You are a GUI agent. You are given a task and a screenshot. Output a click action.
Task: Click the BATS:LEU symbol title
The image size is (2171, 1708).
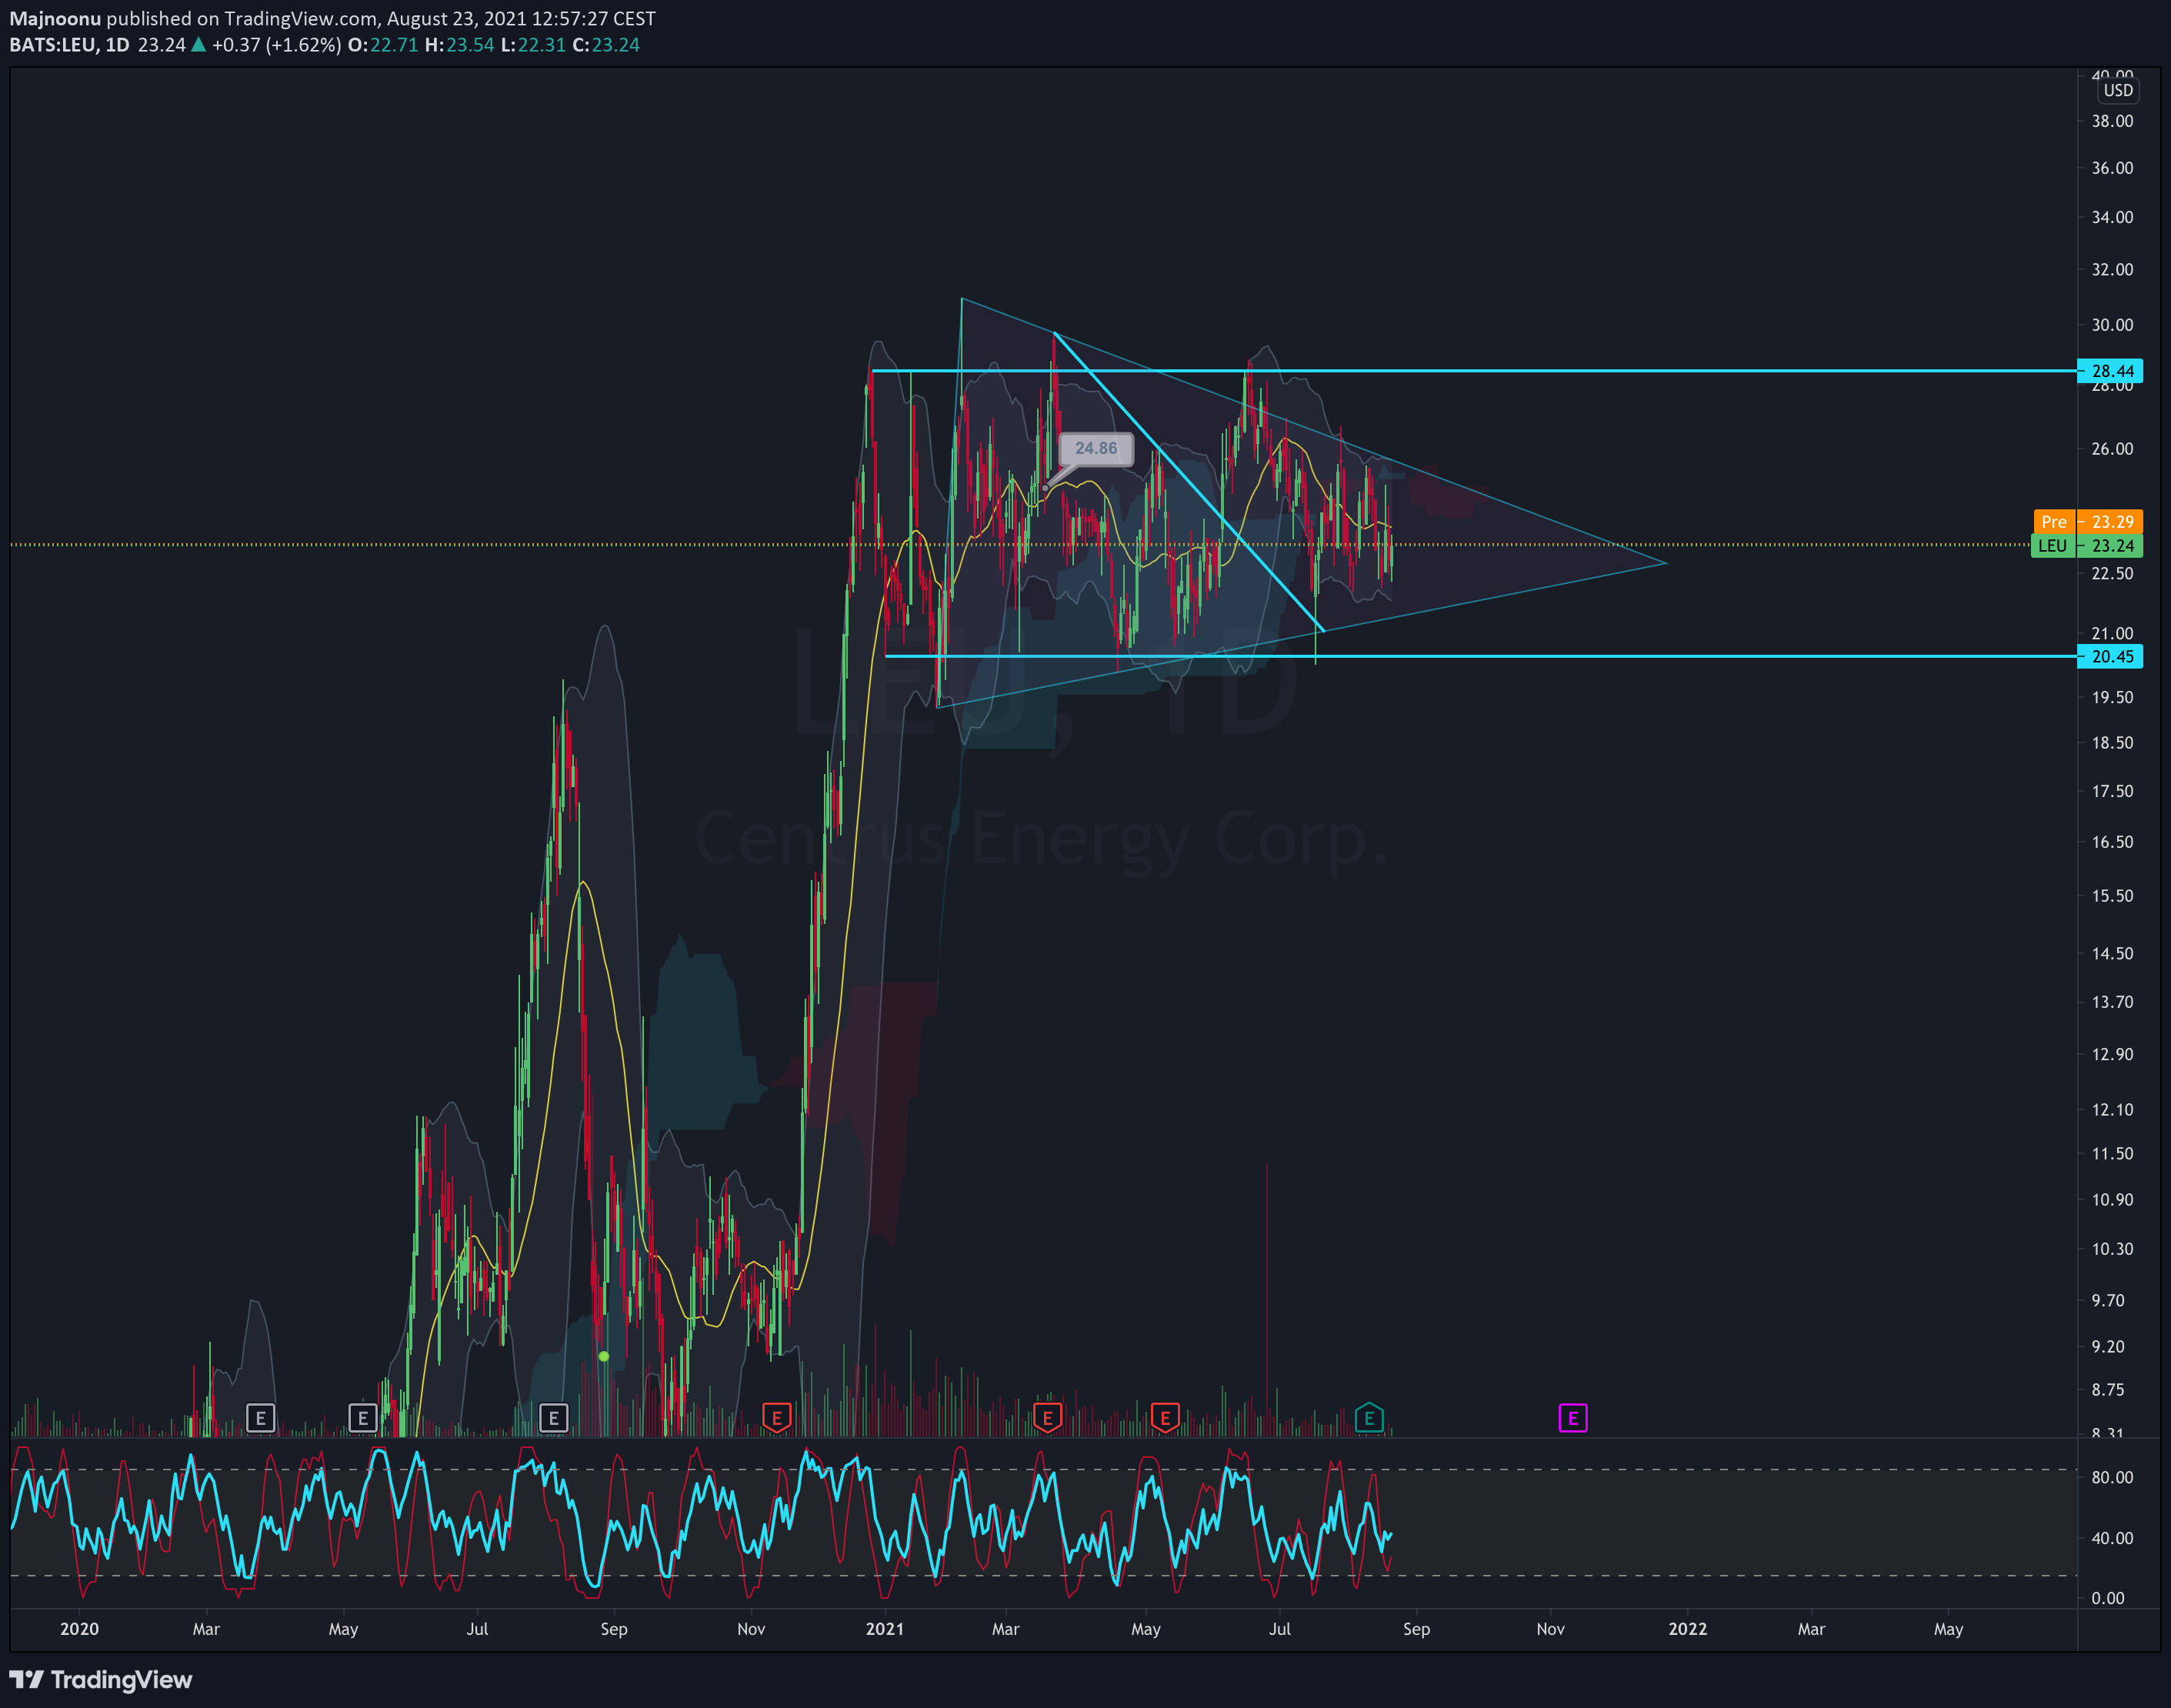[53, 45]
